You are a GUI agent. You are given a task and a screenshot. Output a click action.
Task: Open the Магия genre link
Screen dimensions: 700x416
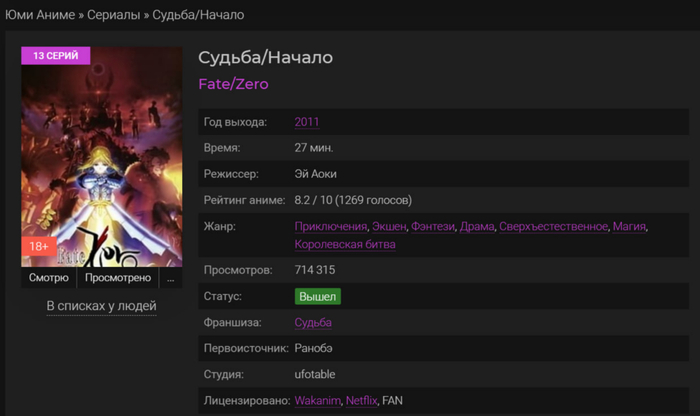629,226
